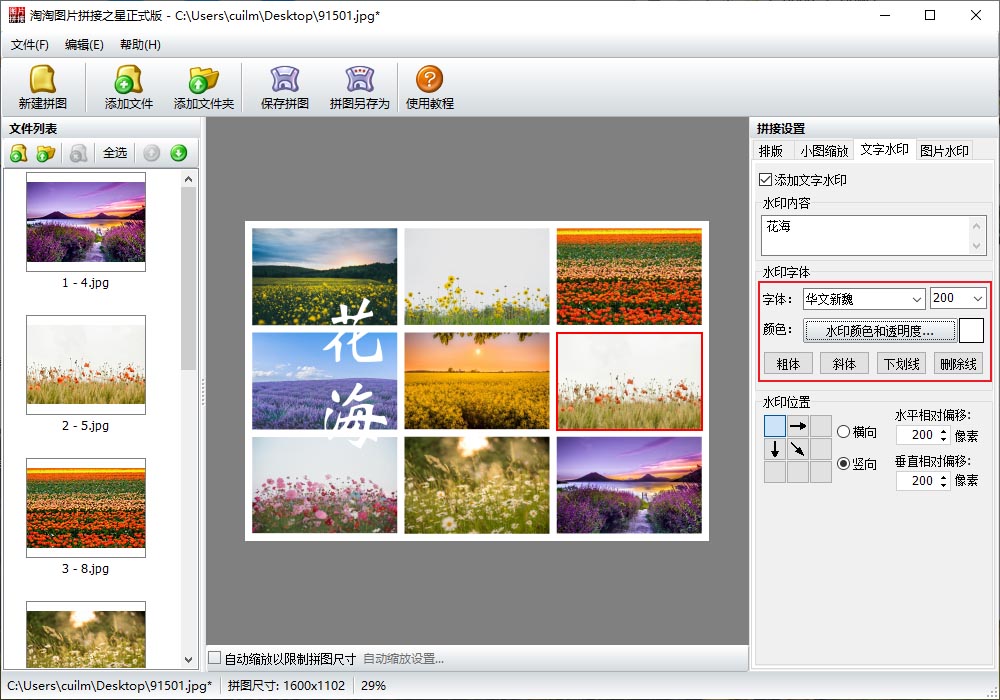This screenshot has height=700, width=1000.
Task: Select the 2 - 5.jpg thumbnail
Action: 86,365
